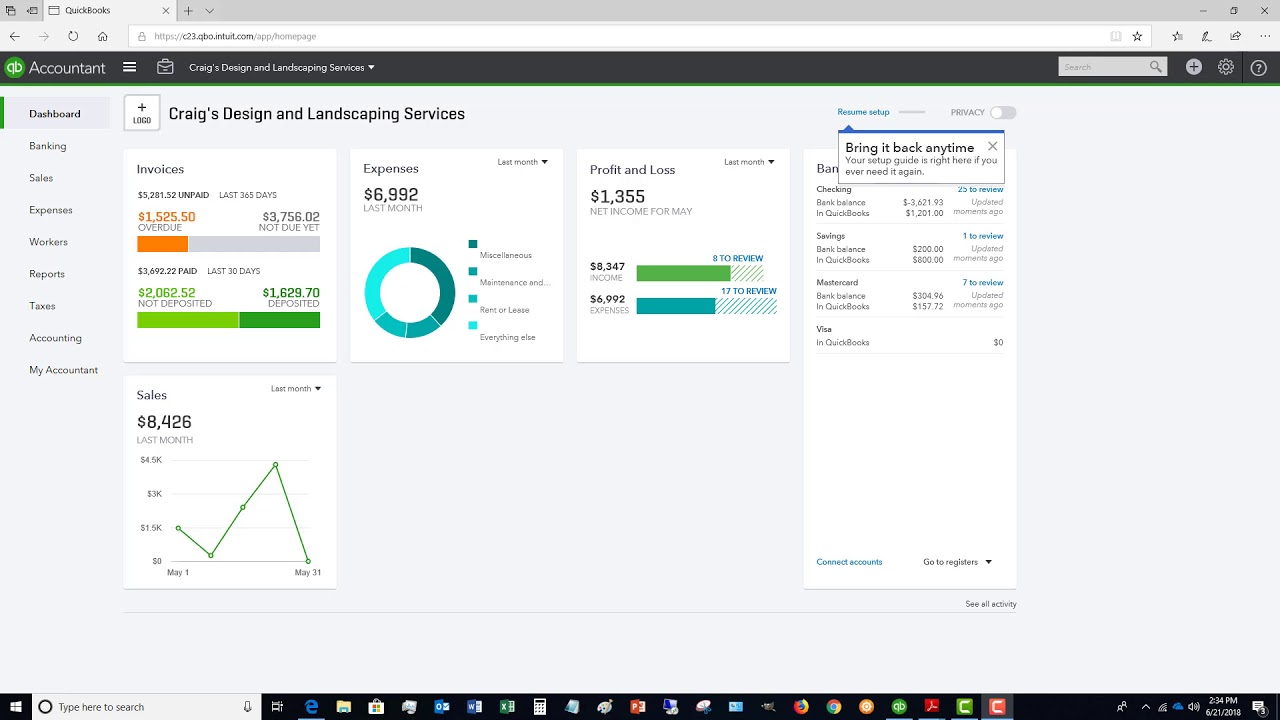Open the Create plus menu

pos(1194,67)
